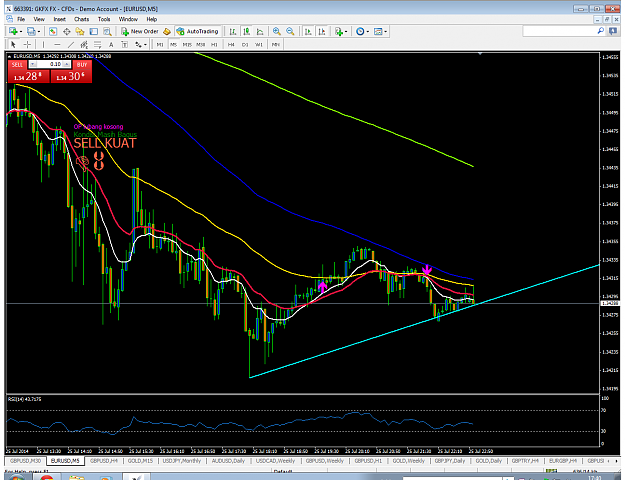625x480 pixels.
Task: Open the Tools menu
Action: [x=104, y=19]
